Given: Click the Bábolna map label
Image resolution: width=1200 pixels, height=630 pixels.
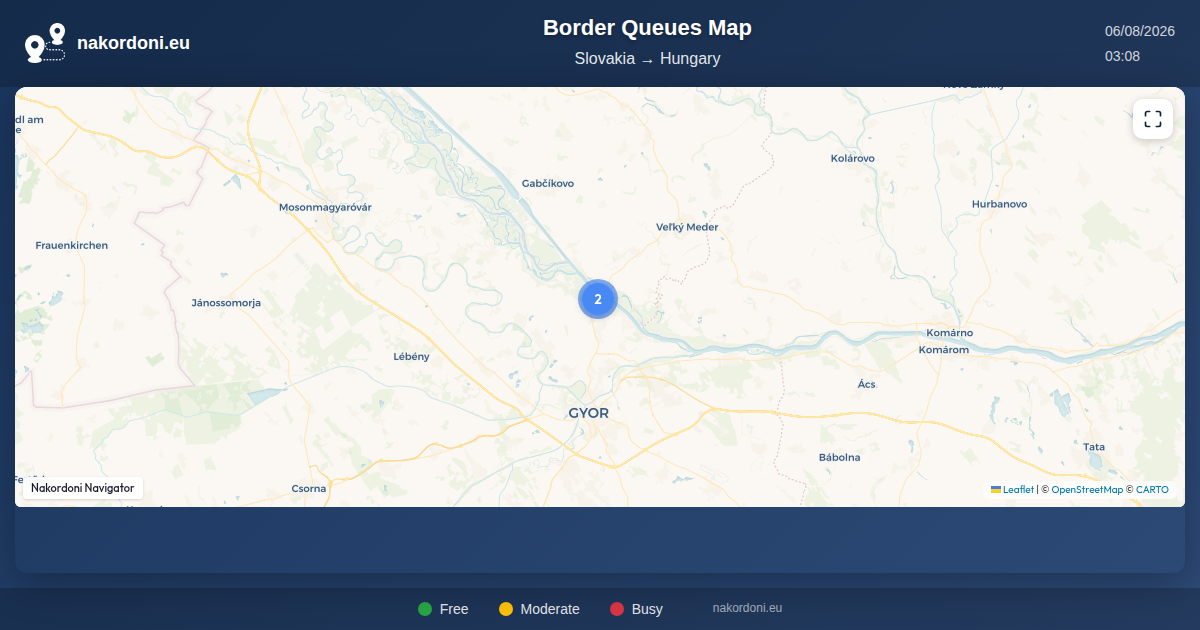Looking at the screenshot, I should coord(839,457).
